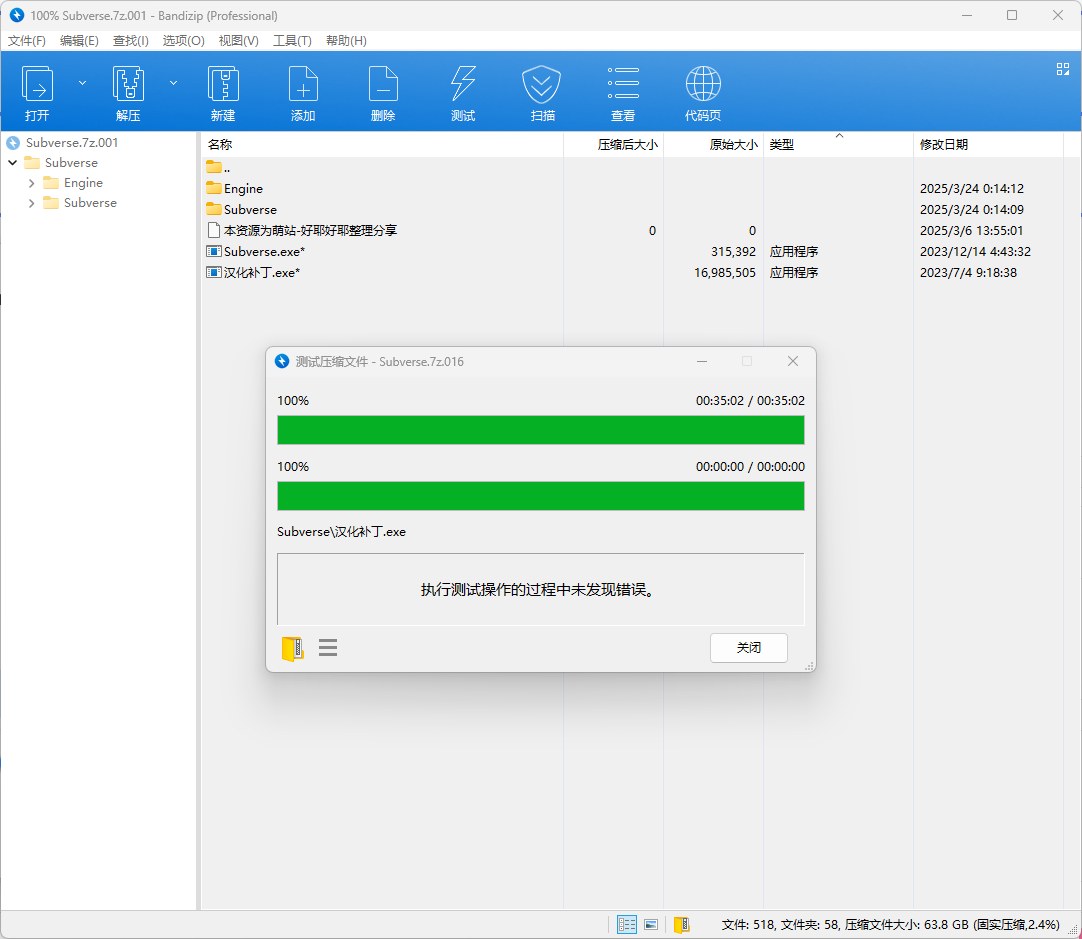1082x939 pixels.
Task: Expand the 解压 dropdown arrow
Action: pyautogui.click(x=173, y=83)
